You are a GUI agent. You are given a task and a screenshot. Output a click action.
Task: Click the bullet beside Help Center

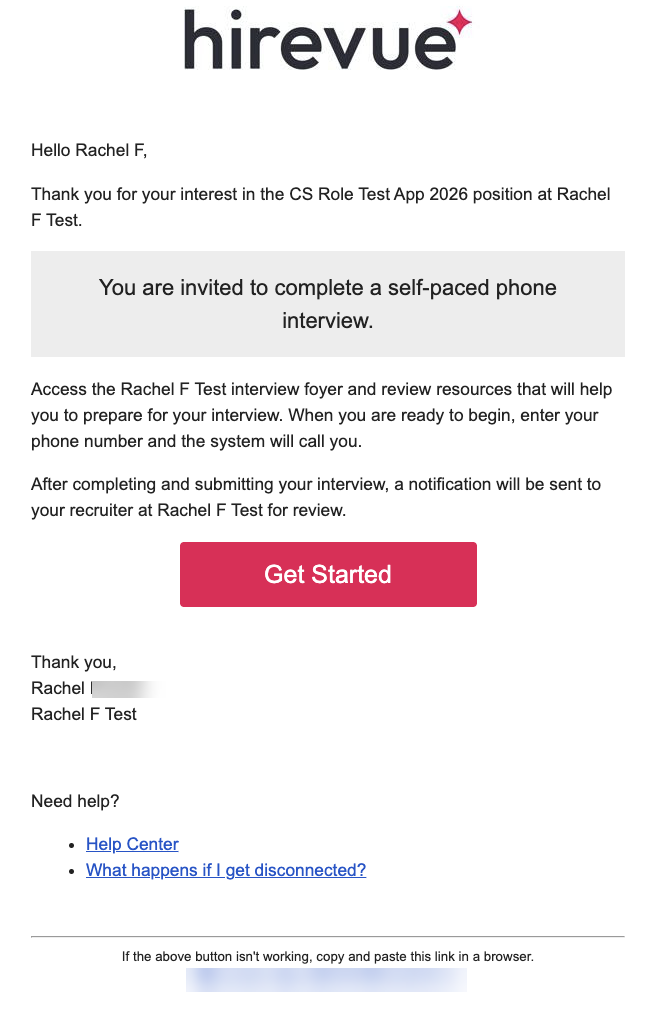(71, 845)
